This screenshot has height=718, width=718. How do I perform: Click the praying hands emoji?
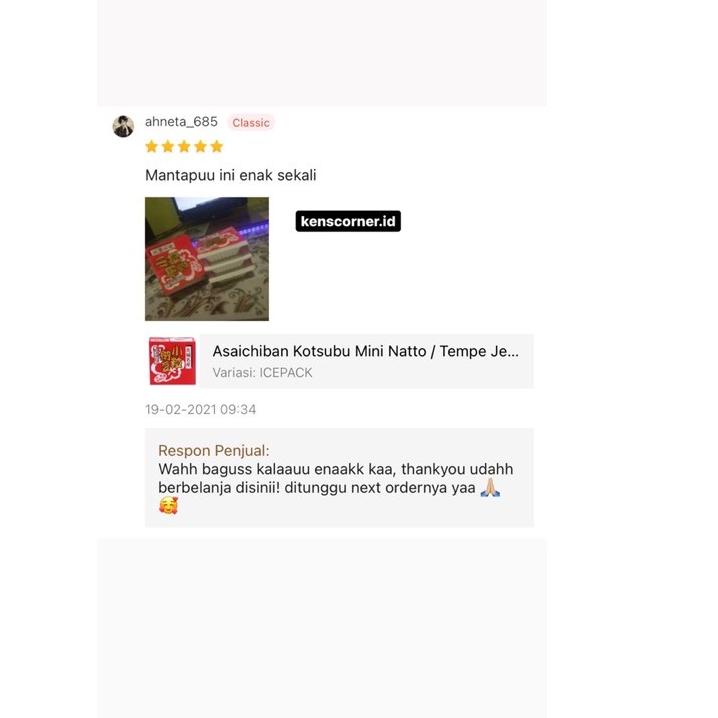(x=490, y=488)
